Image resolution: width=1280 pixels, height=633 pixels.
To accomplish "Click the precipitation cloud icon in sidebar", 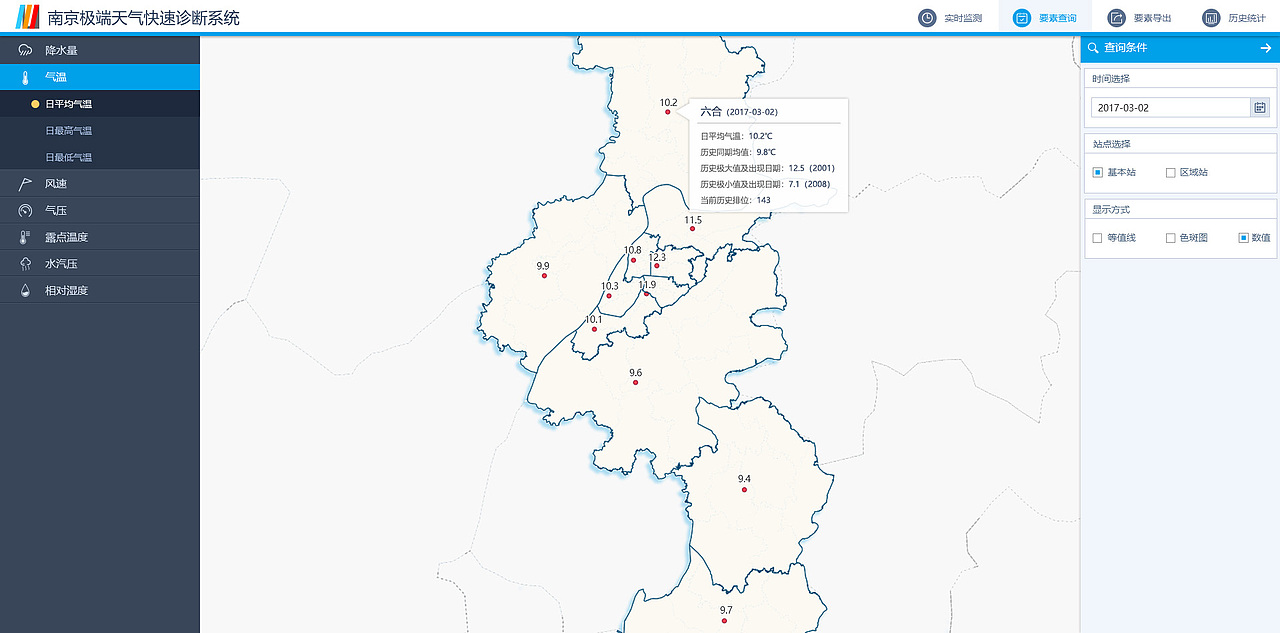I will click(x=25, y=50).
